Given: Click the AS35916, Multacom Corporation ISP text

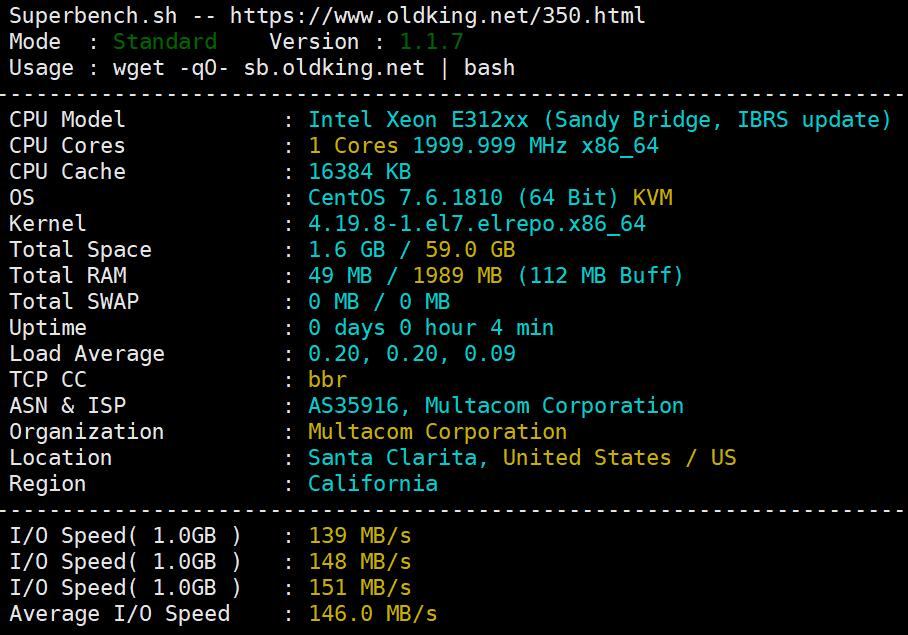Looking at the screenshot, I should click(496, 406).
